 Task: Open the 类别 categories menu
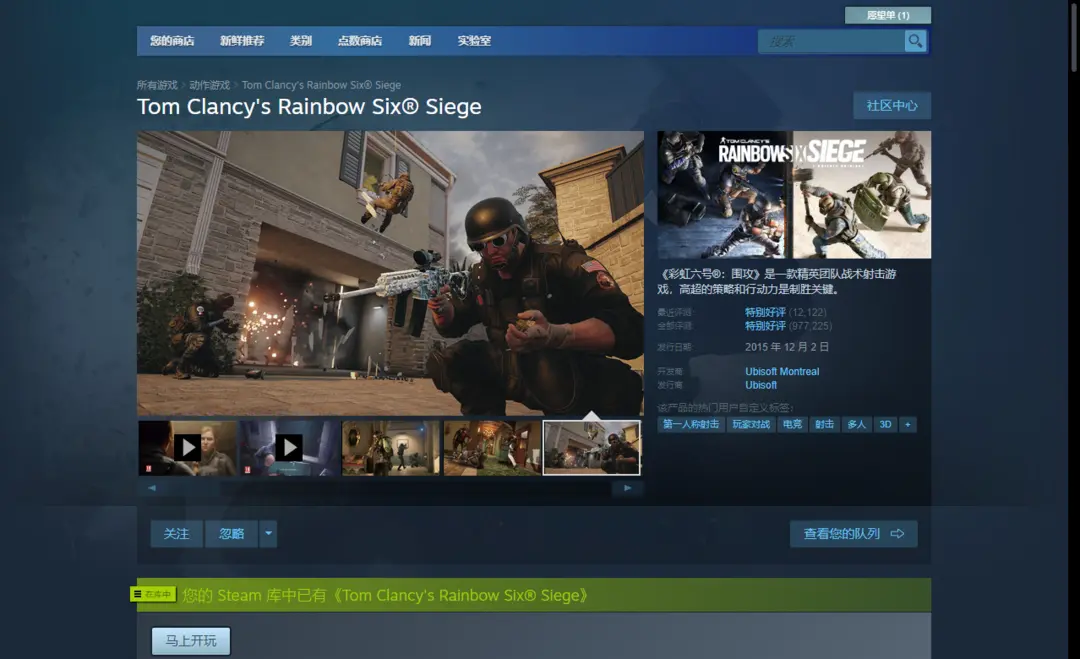coord(301,41)
